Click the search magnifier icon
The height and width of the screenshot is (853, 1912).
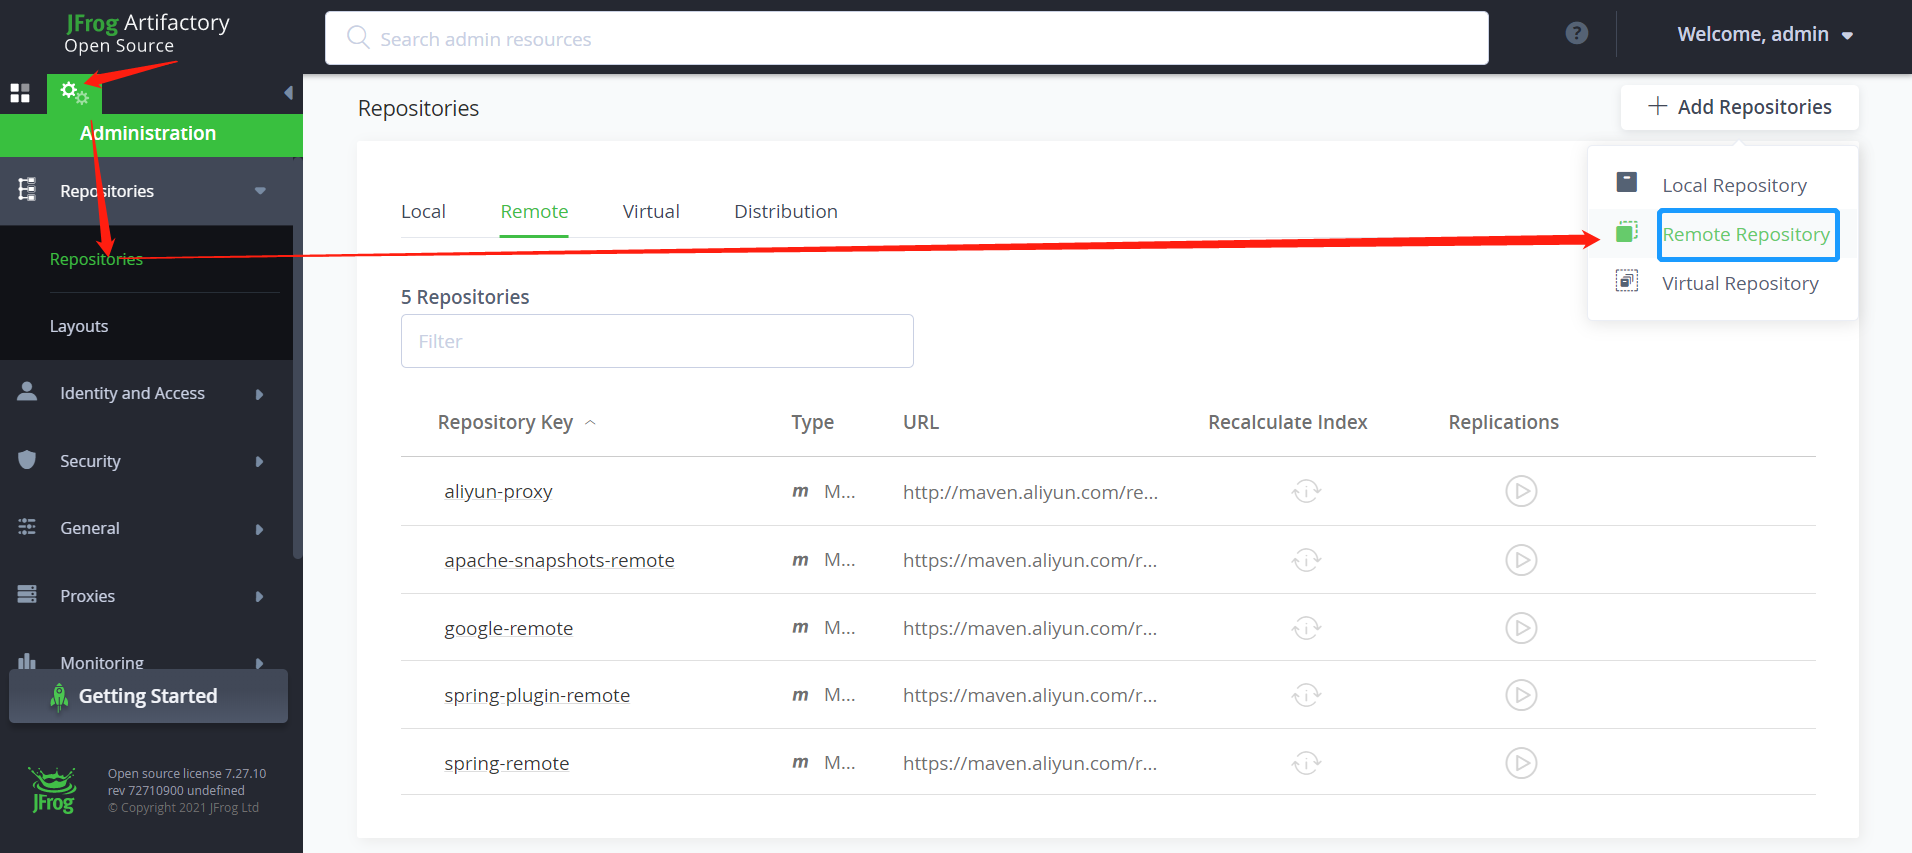358,38
